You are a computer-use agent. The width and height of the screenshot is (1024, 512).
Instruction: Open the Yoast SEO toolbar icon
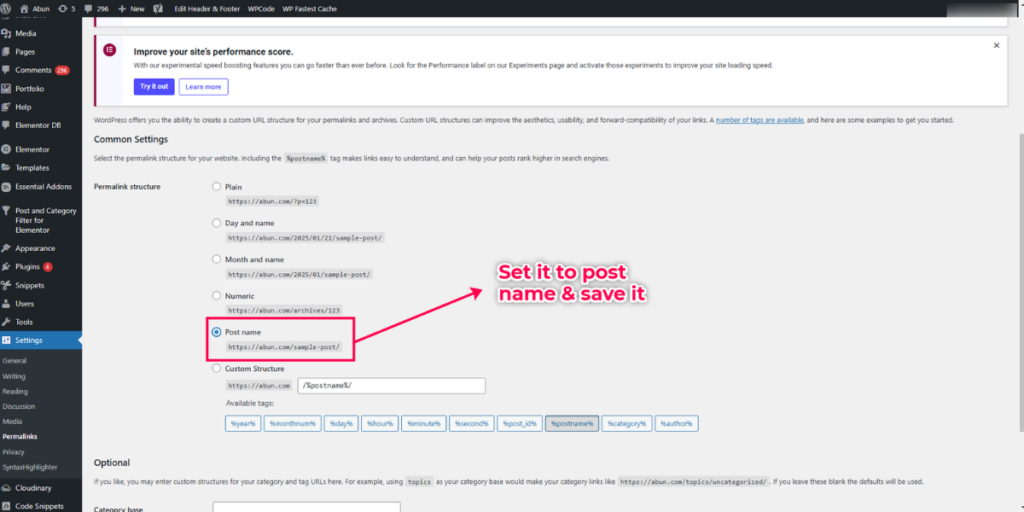click(158, 9)
